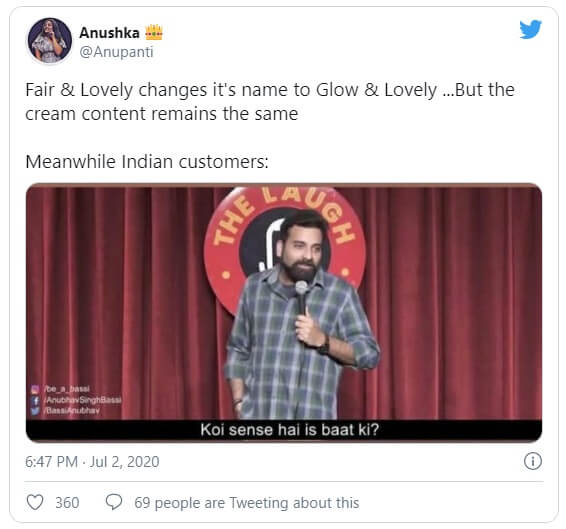This screenshot has height=529, width=566.
Task: Open the tweet info icon
Action: click(532, 461)
